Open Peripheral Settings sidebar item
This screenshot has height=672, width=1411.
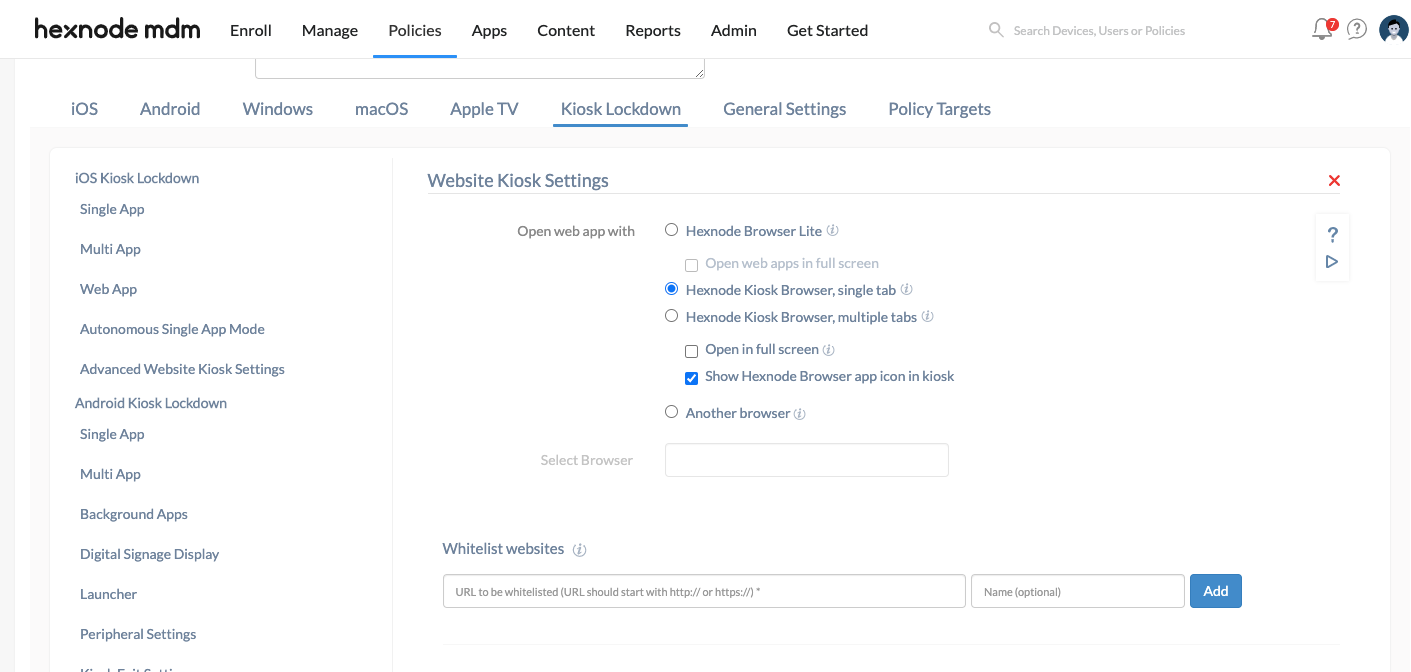coord(138,634)
